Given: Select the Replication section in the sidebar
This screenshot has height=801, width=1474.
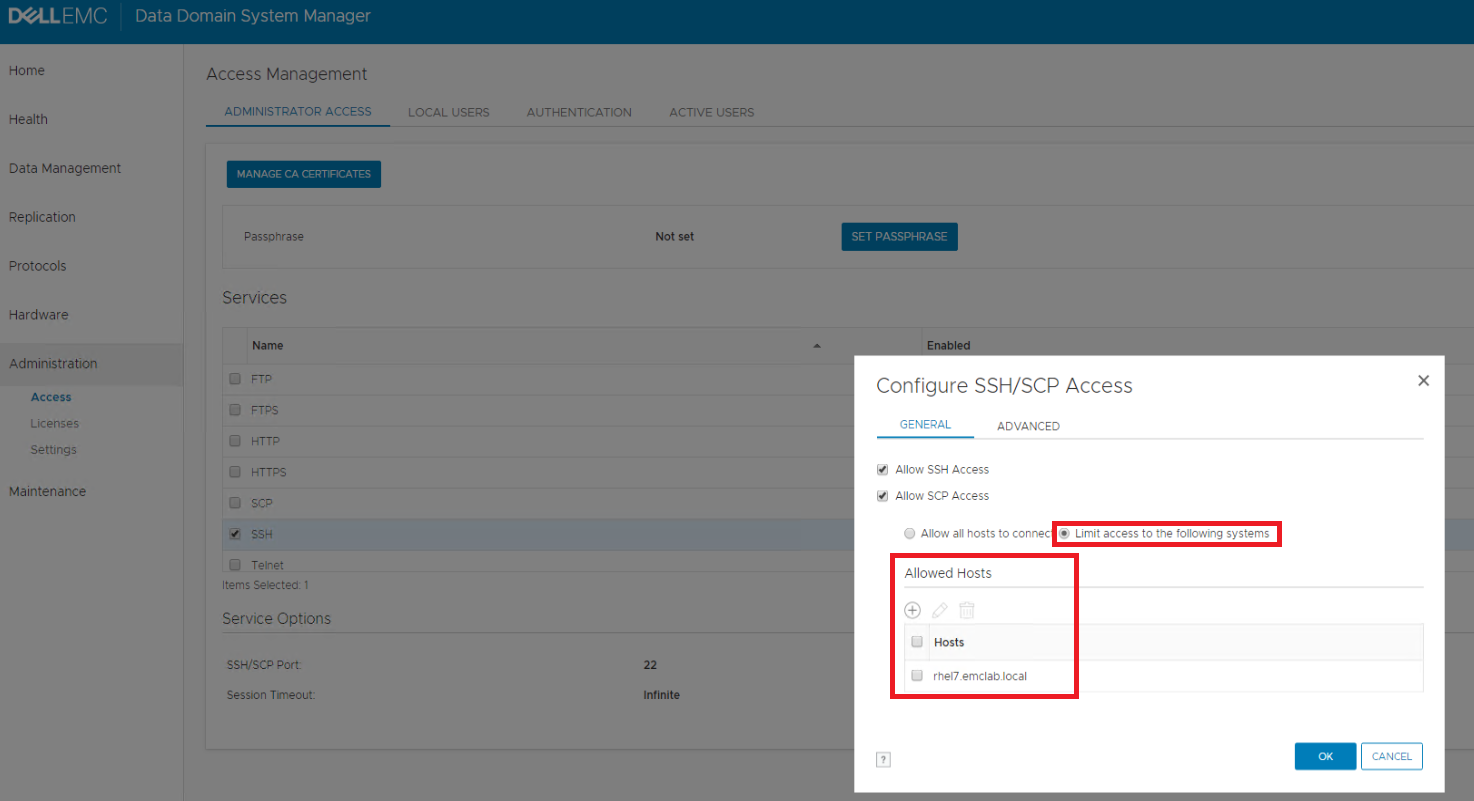Looking at the screenshot, I should click(x=42, y=216).
